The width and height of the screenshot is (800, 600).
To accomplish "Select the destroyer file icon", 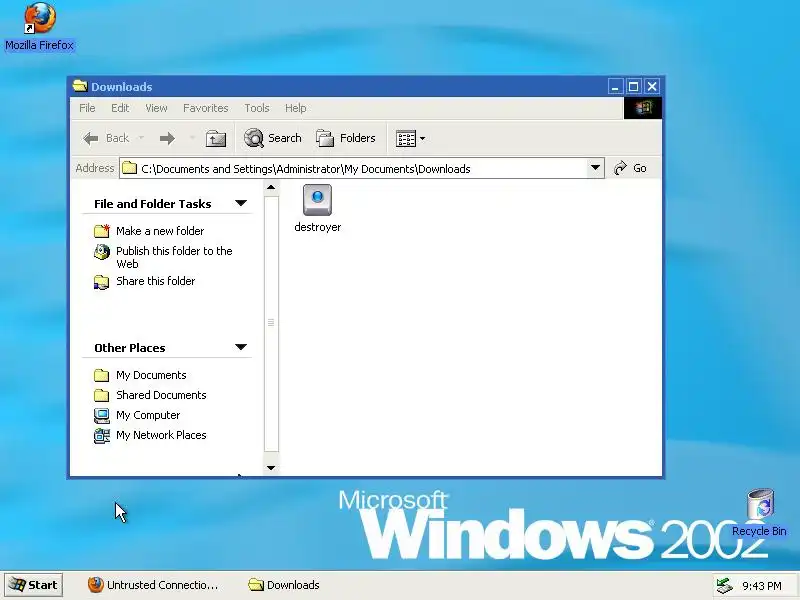I will pos(317,200).
